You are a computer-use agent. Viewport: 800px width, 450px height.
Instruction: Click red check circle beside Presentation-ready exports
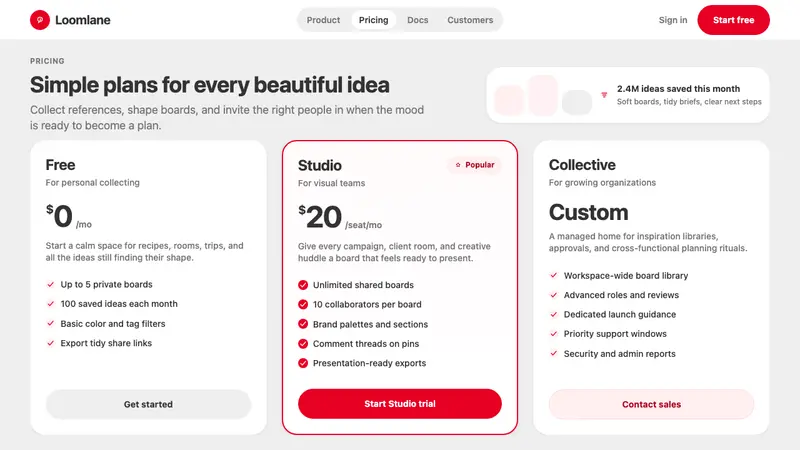pyautogui.click(x=303, y=363)
